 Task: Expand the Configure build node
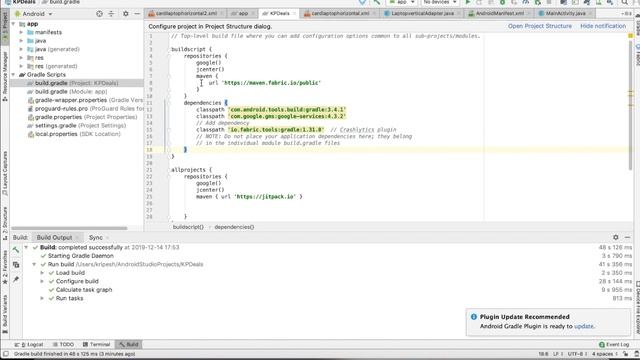click(x=42, y=281)
